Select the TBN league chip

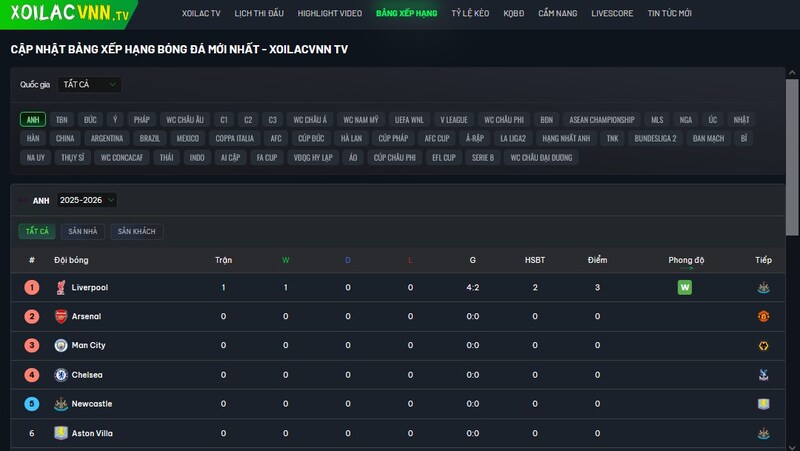[62, 119]
